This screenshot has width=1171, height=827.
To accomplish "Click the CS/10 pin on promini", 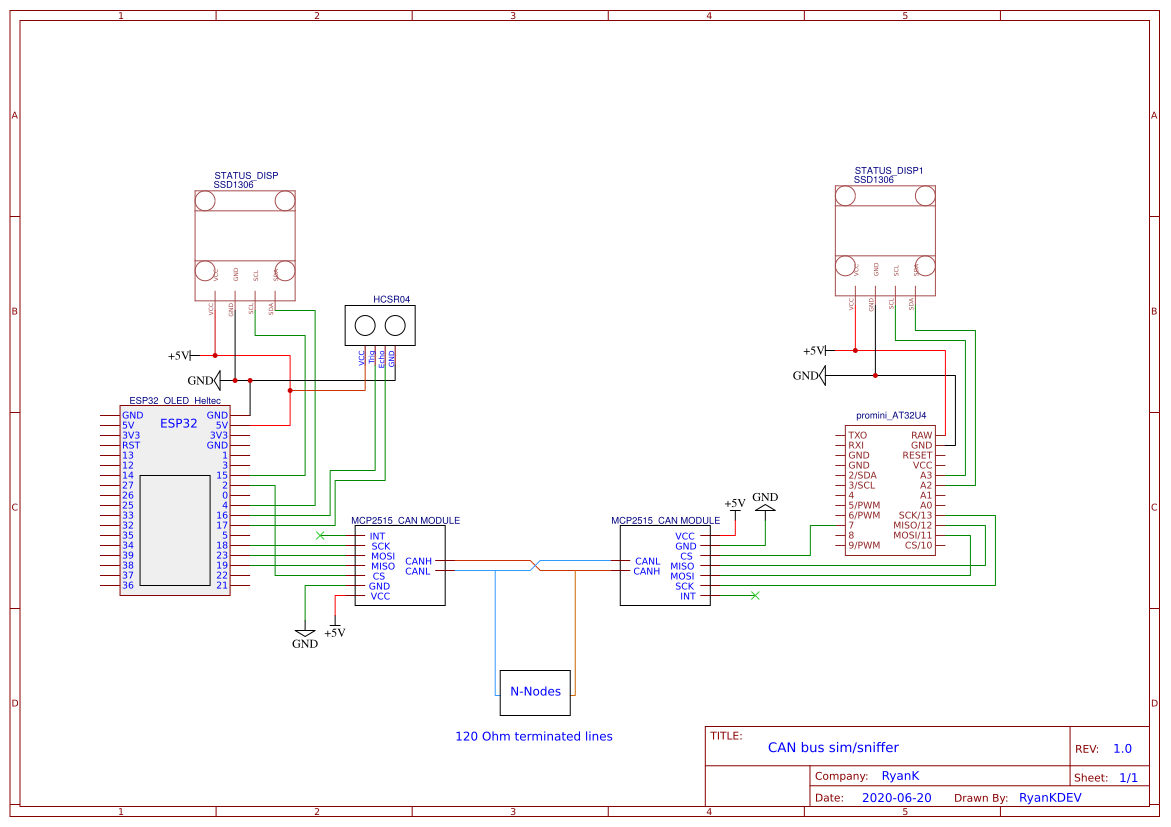I will click(x=919, y=545).
